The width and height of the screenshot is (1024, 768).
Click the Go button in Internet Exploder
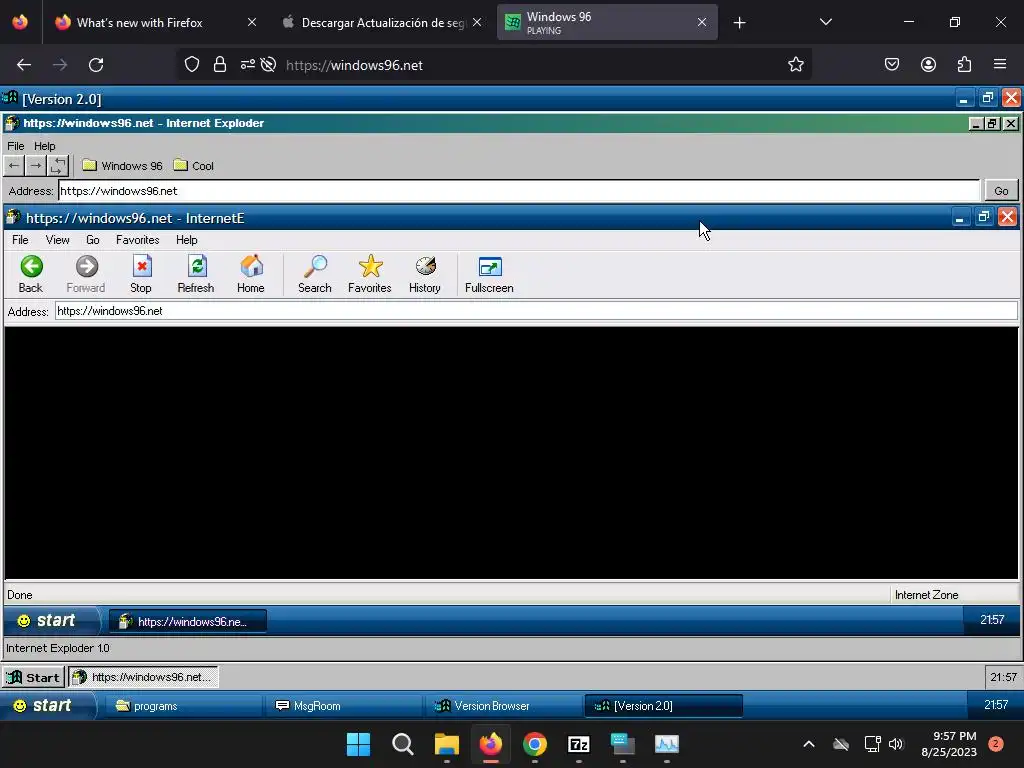click(x=1001, y=191)
